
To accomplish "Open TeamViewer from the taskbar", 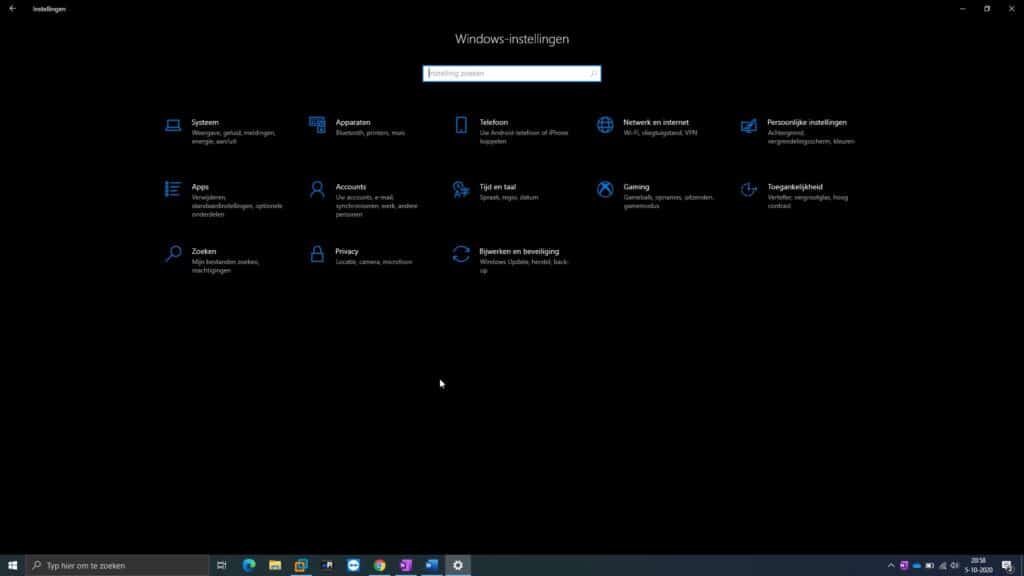I will point(353,566).
